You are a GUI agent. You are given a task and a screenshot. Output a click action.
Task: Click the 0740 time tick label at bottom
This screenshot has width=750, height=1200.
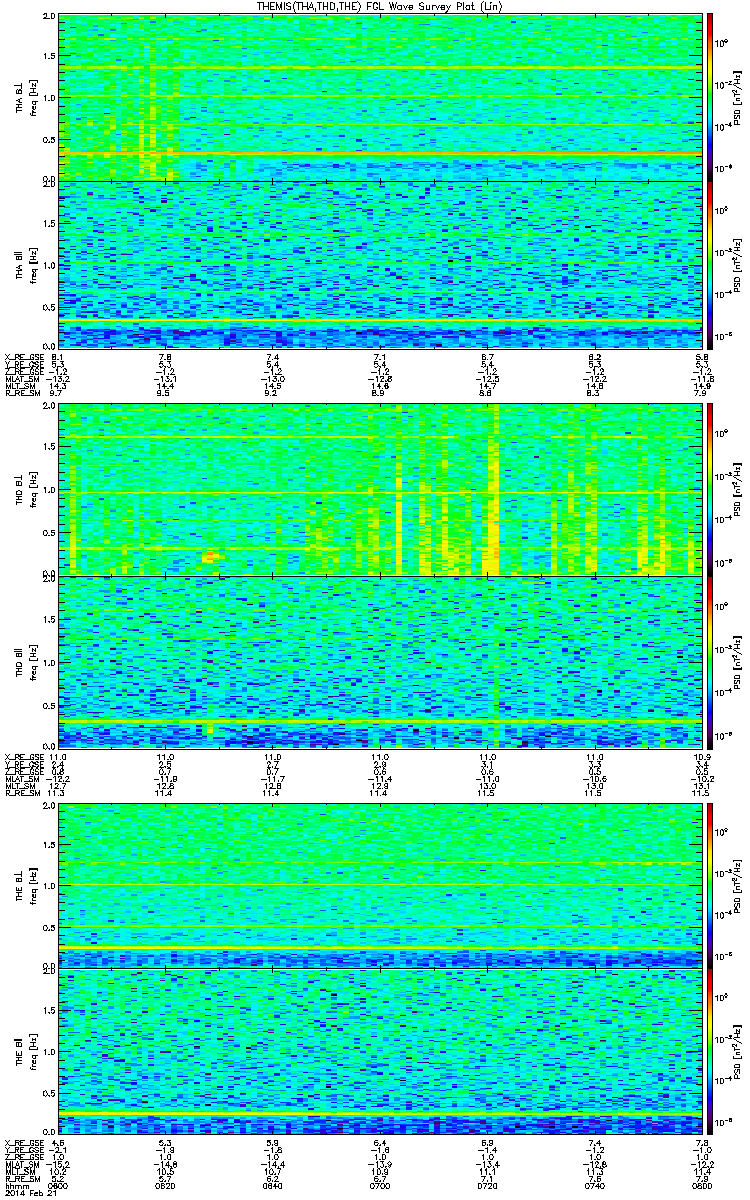point(594,1186)
